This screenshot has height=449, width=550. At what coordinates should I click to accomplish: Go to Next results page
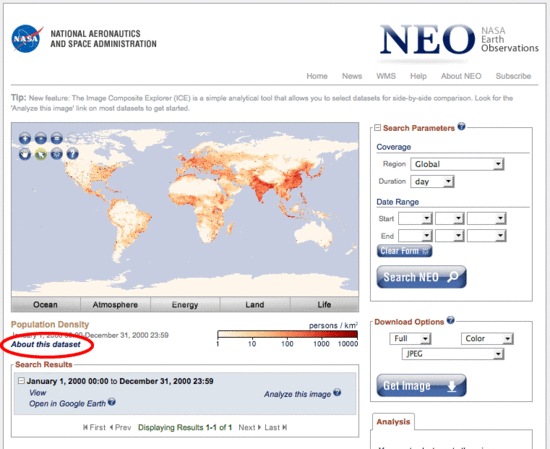tap(250, 427)
